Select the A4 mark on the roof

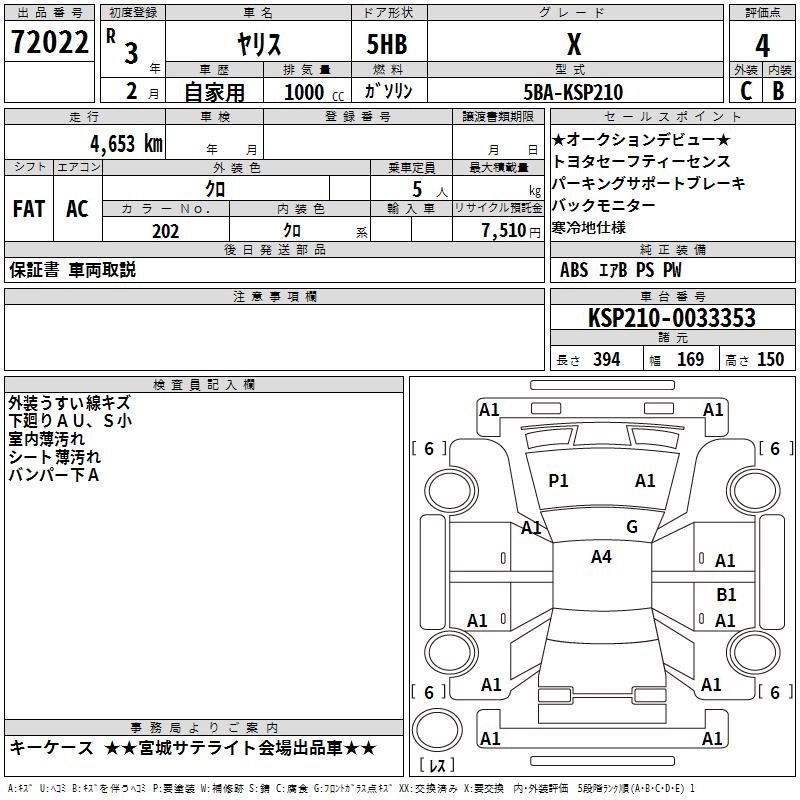pos(601,557)
